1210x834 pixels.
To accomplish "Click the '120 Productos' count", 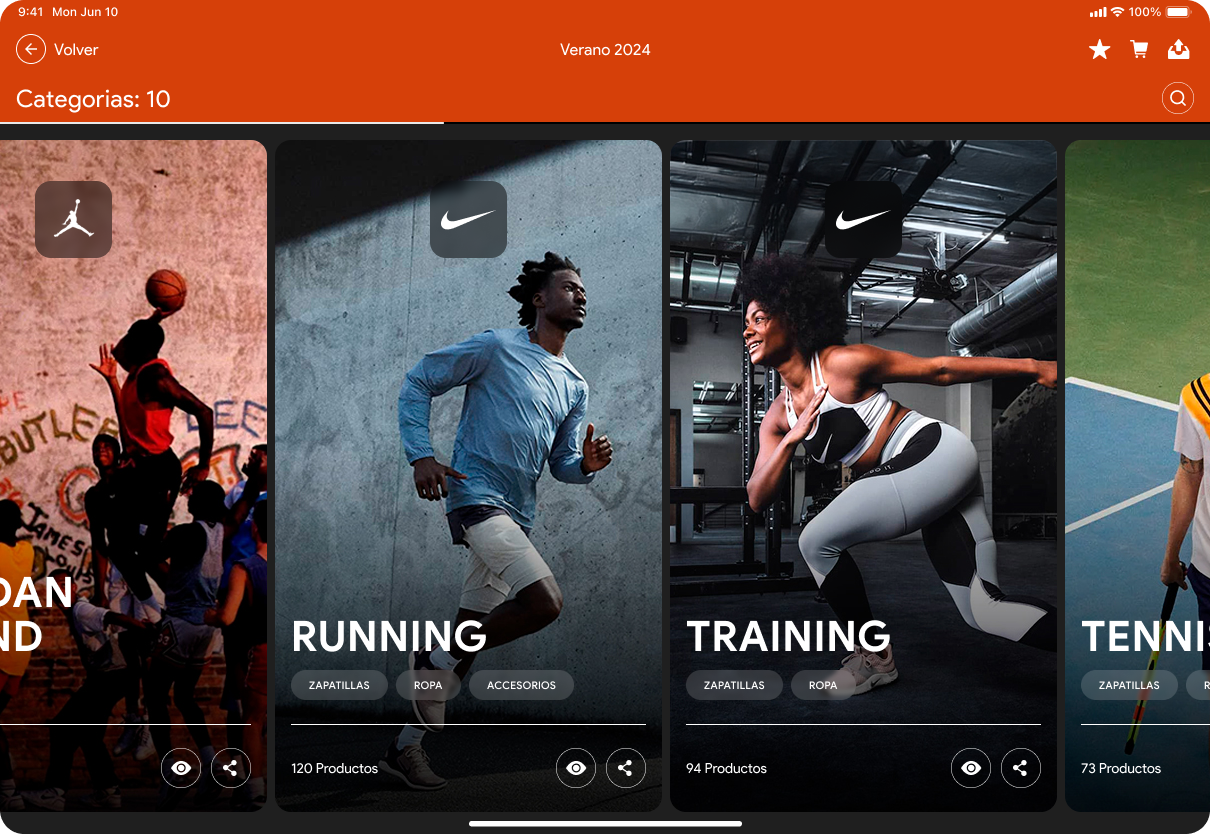I will [335, 768].
